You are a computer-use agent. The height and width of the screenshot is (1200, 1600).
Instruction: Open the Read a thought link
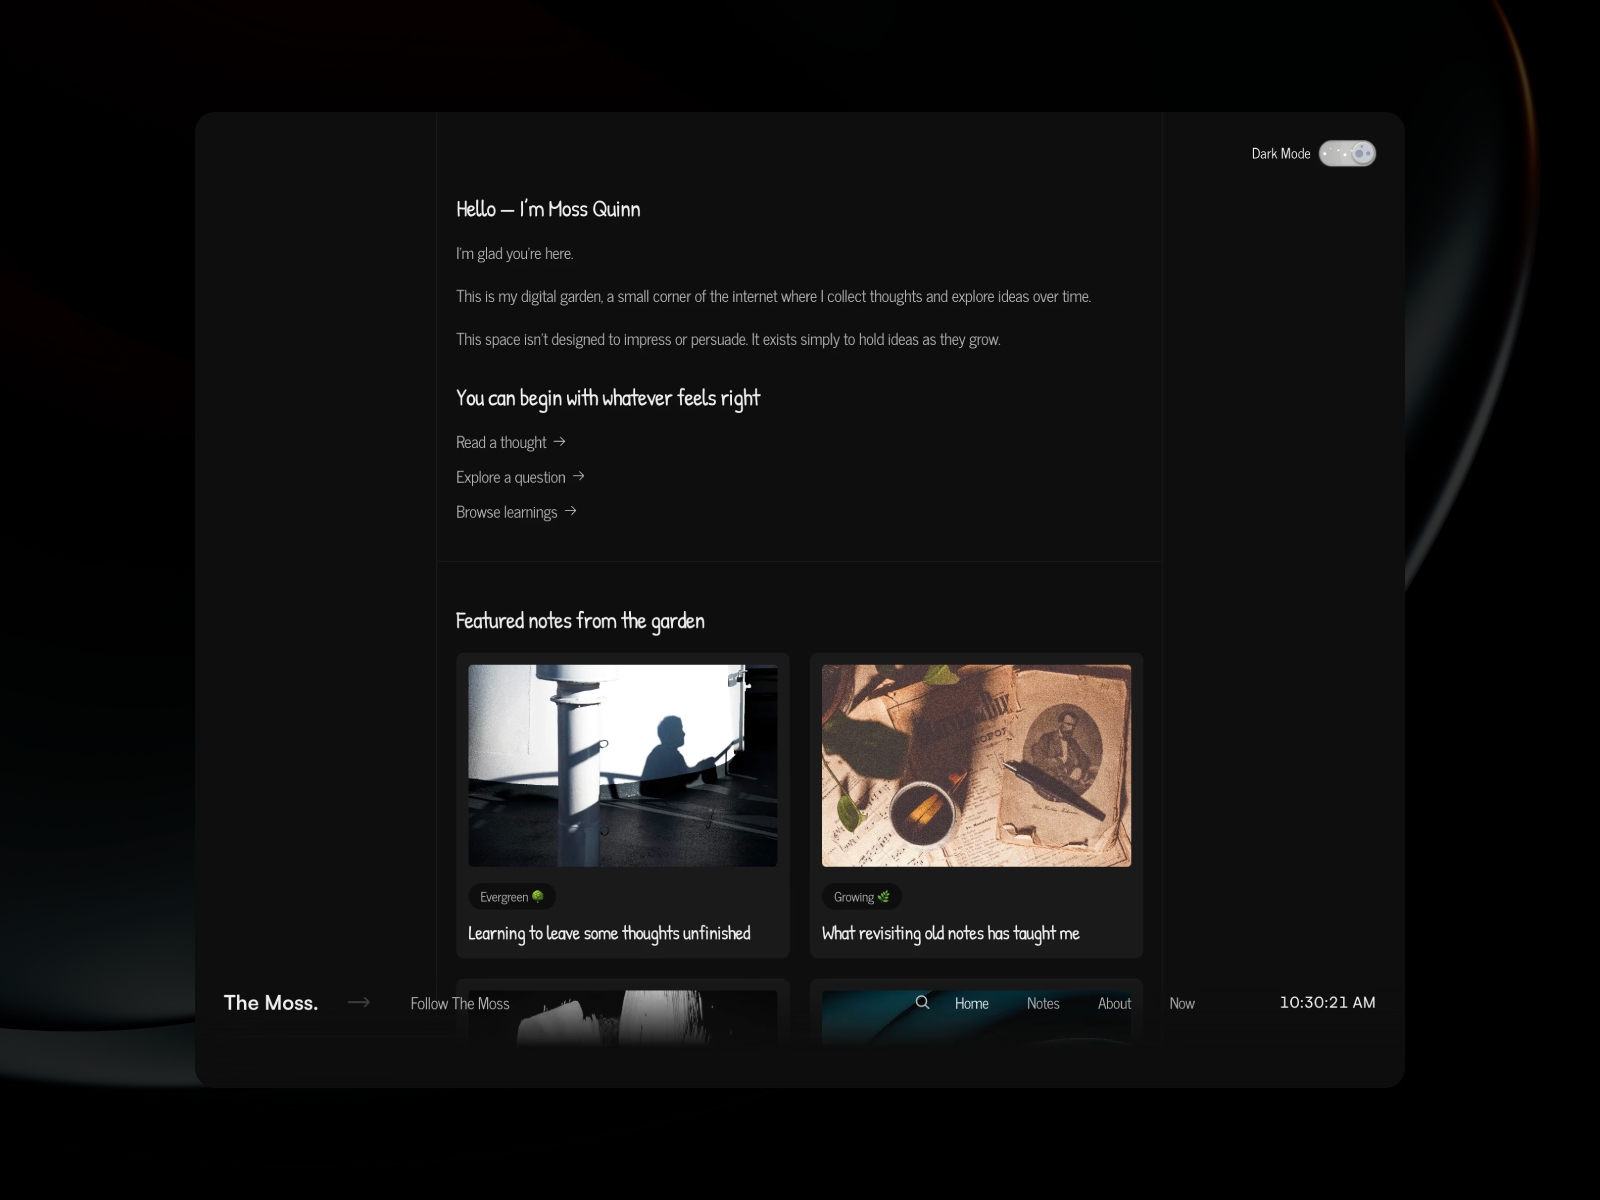click(501, 442)
